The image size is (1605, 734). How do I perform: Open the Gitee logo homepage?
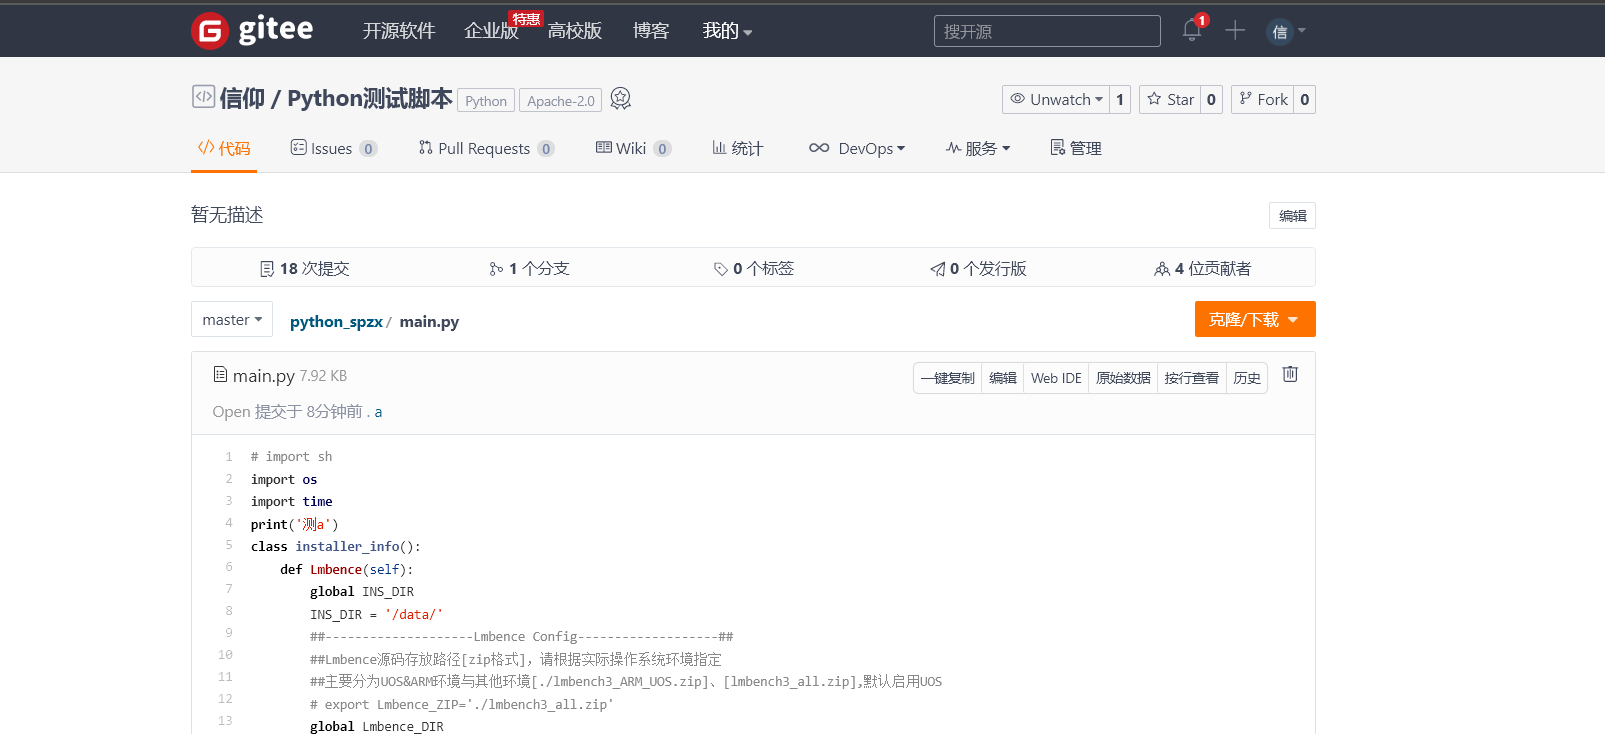[252, 30]
